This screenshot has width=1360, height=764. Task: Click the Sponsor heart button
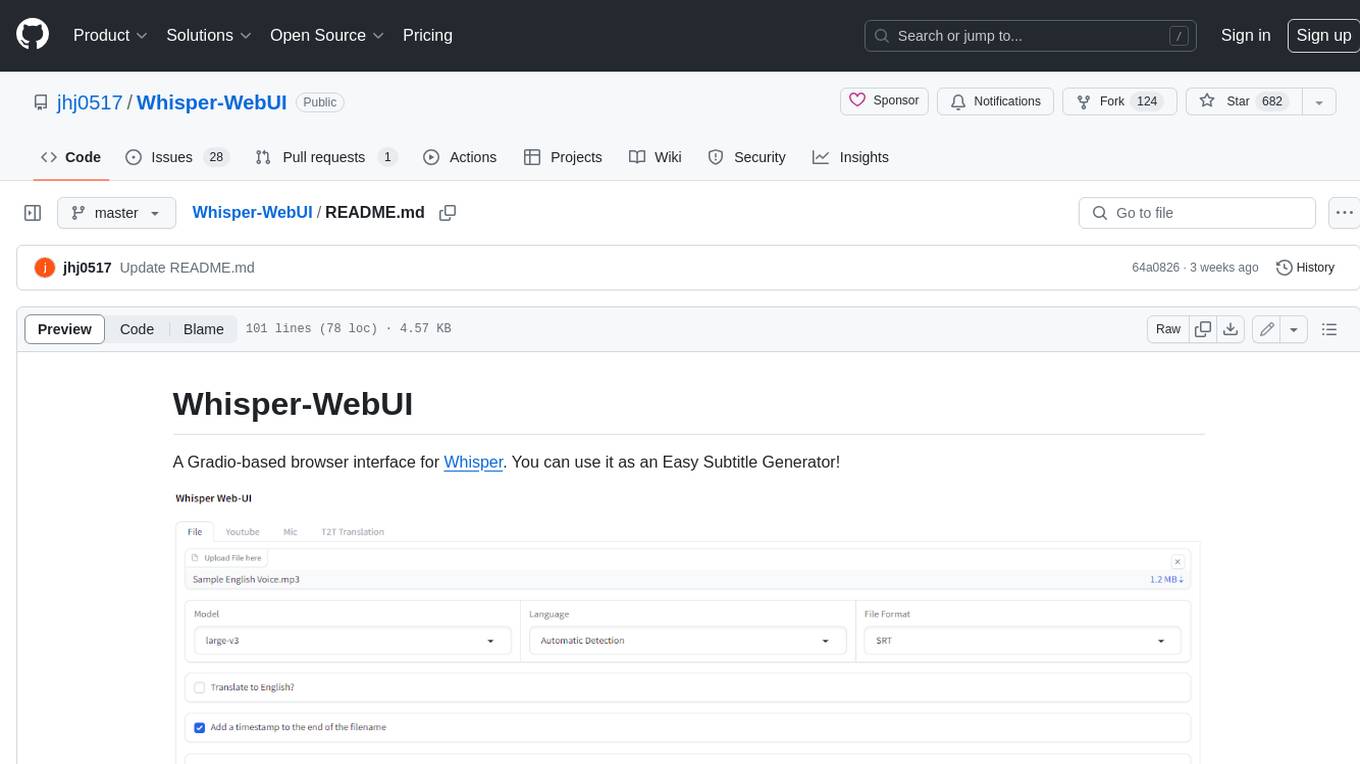pyautogui.click(x=884, y=101)
